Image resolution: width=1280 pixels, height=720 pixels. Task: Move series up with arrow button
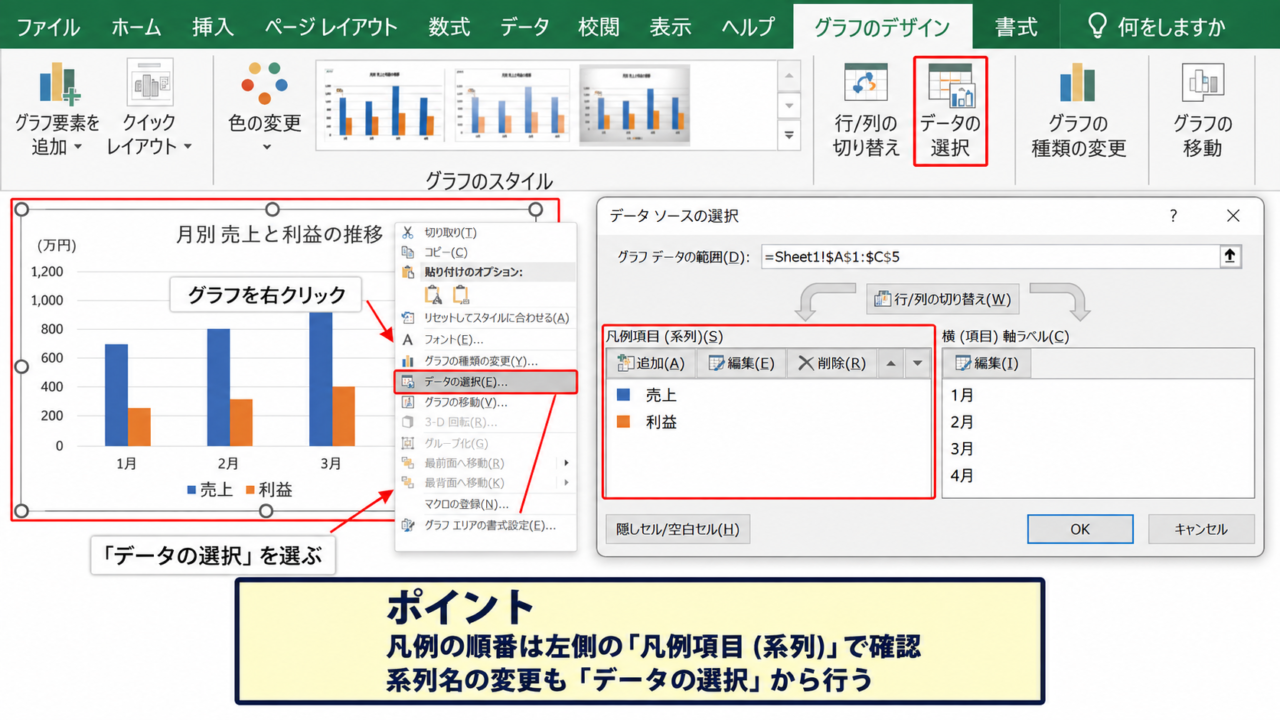[x=891, y=363]
